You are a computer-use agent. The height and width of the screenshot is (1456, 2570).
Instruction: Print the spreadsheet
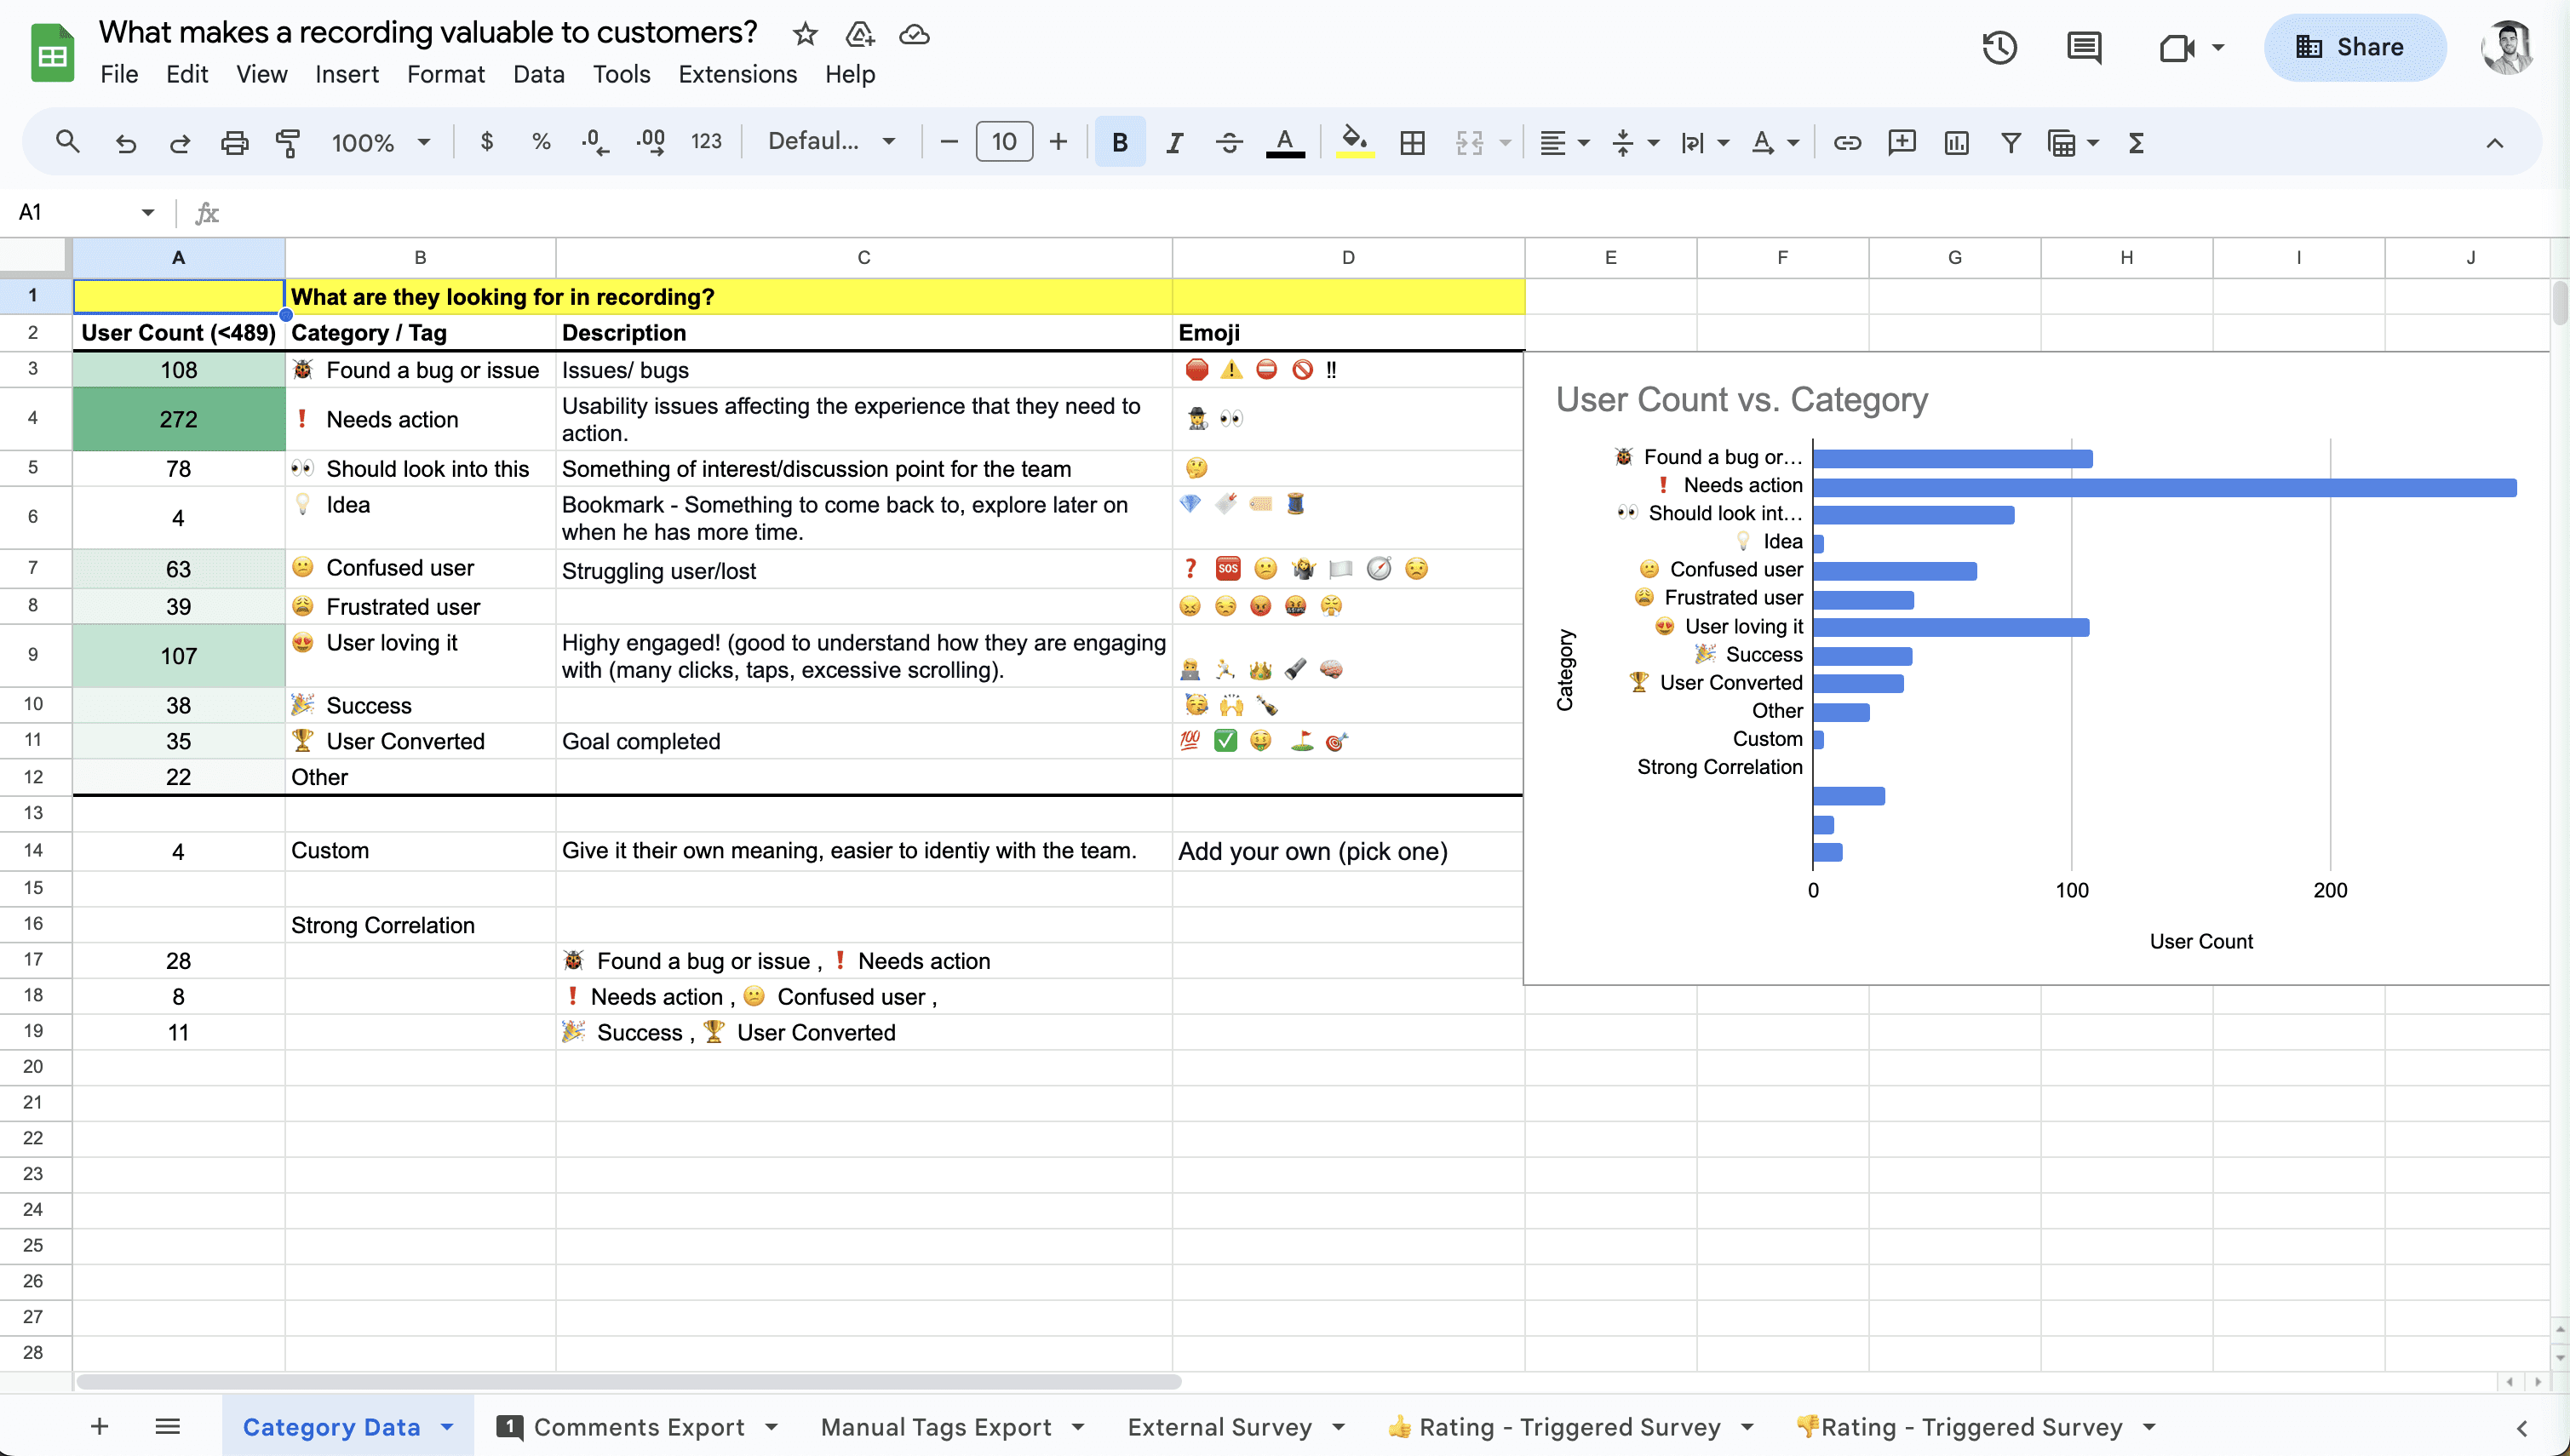pos(234,142)
